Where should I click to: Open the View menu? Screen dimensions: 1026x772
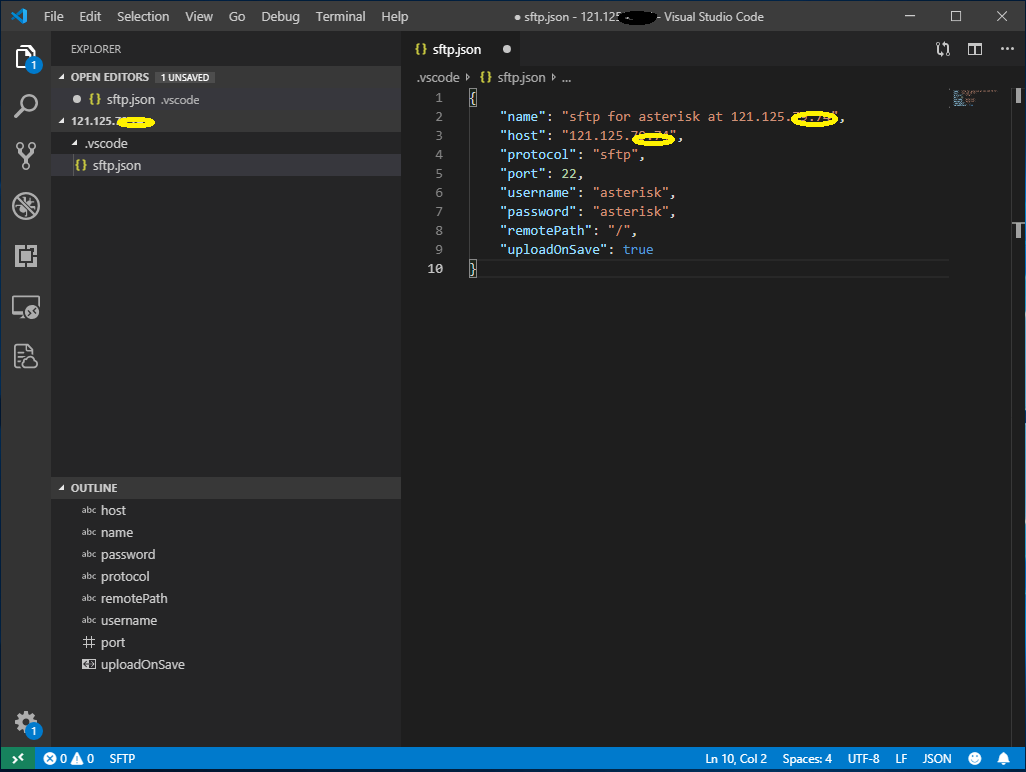tap(199, 16)
